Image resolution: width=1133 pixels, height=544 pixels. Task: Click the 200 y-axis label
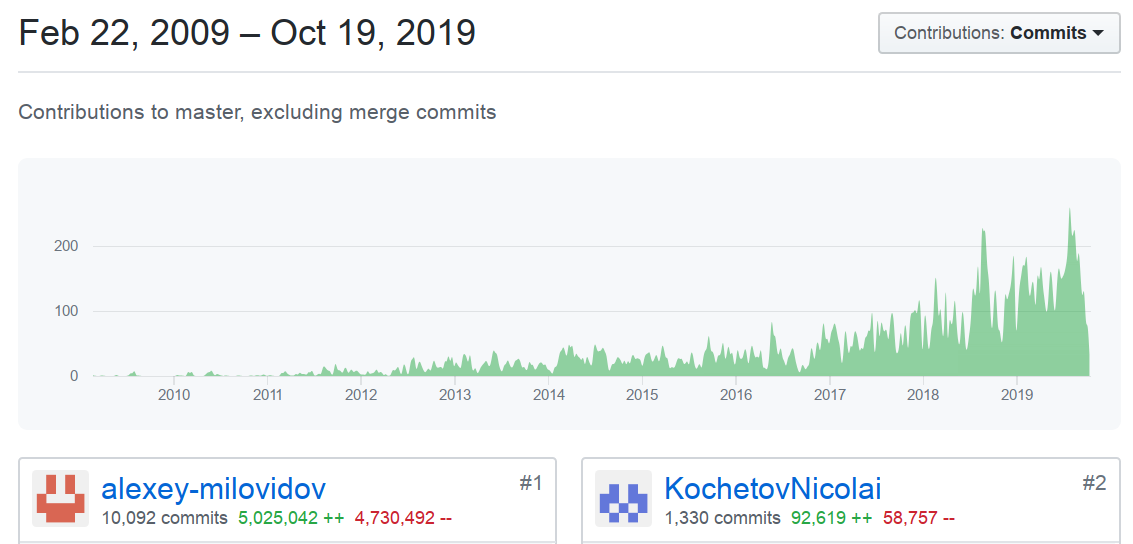65,246
